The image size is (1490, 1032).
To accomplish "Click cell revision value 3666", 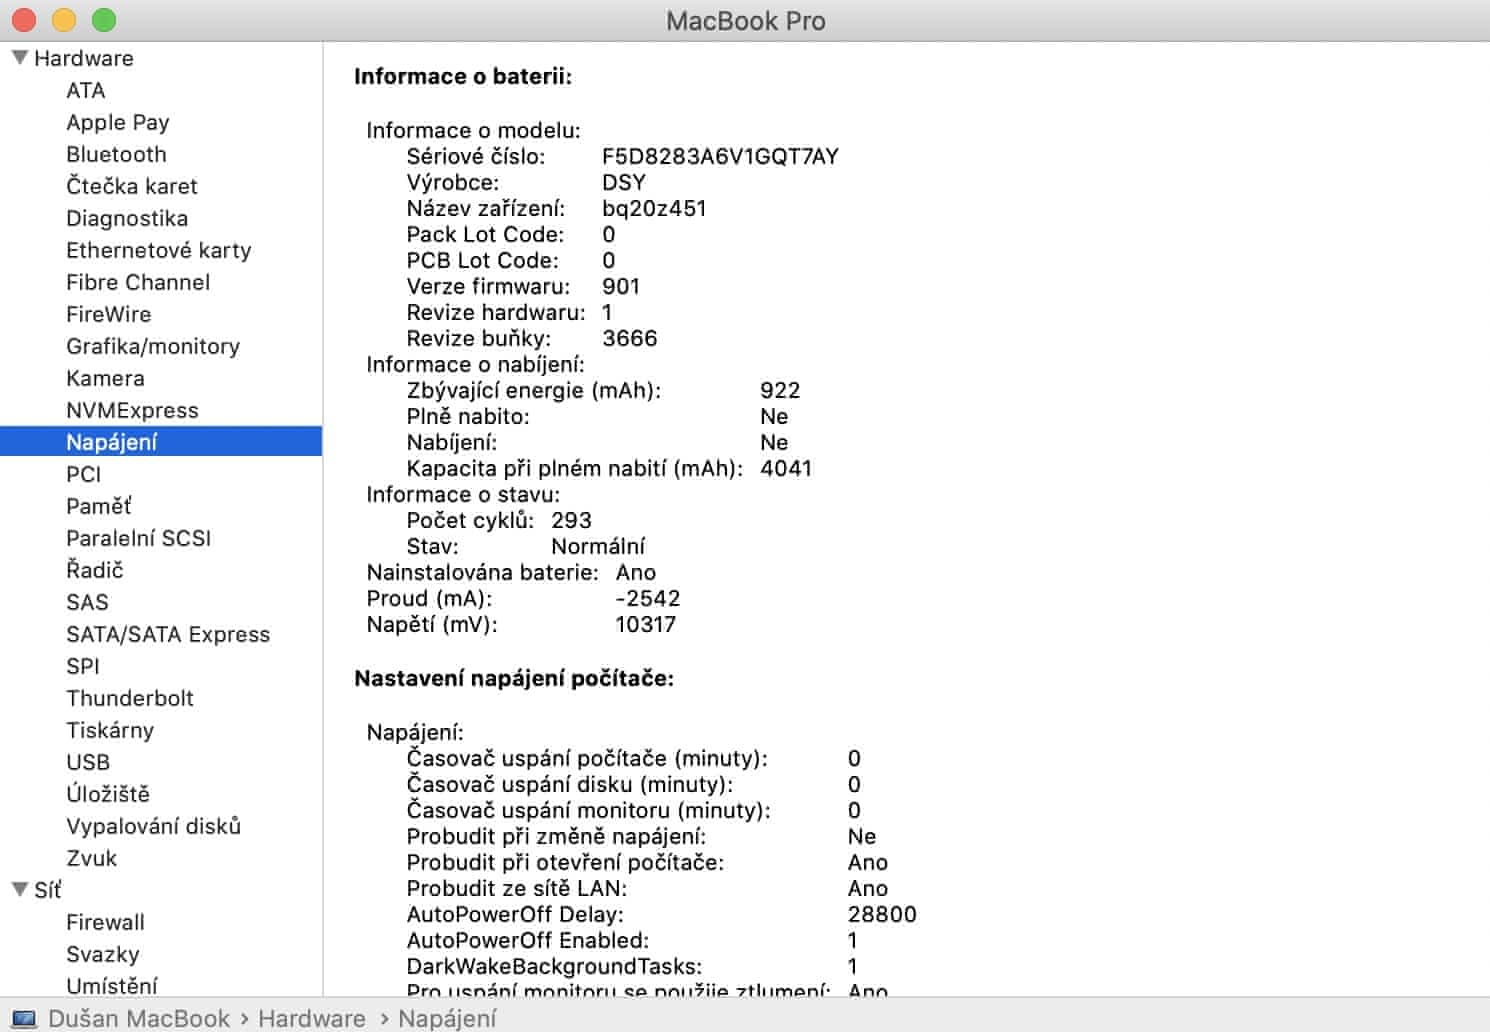I will pos(630,338).
